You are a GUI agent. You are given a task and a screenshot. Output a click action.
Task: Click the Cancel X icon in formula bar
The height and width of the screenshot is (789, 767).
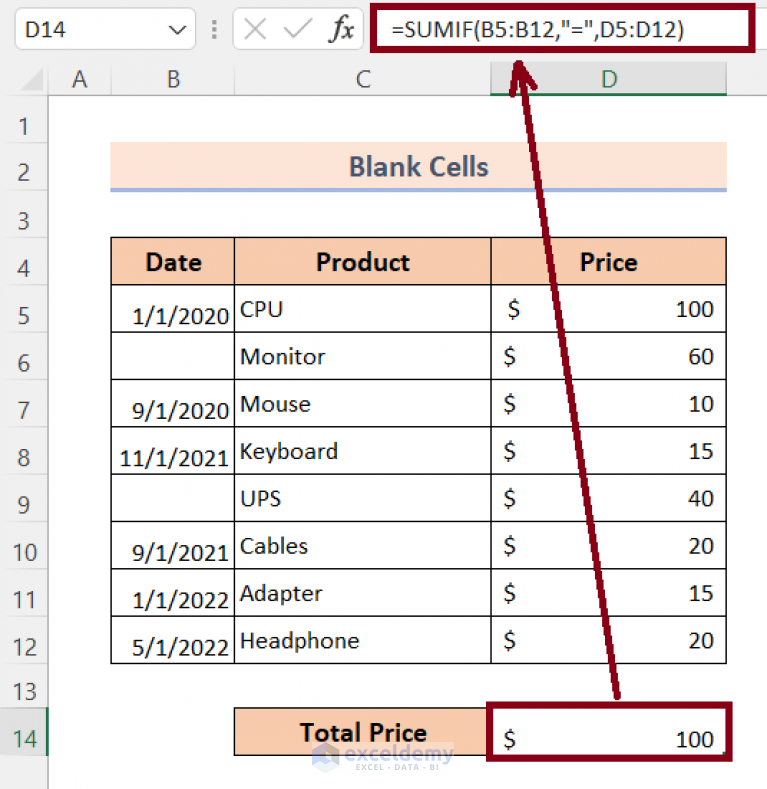click(x=255, y=30)
